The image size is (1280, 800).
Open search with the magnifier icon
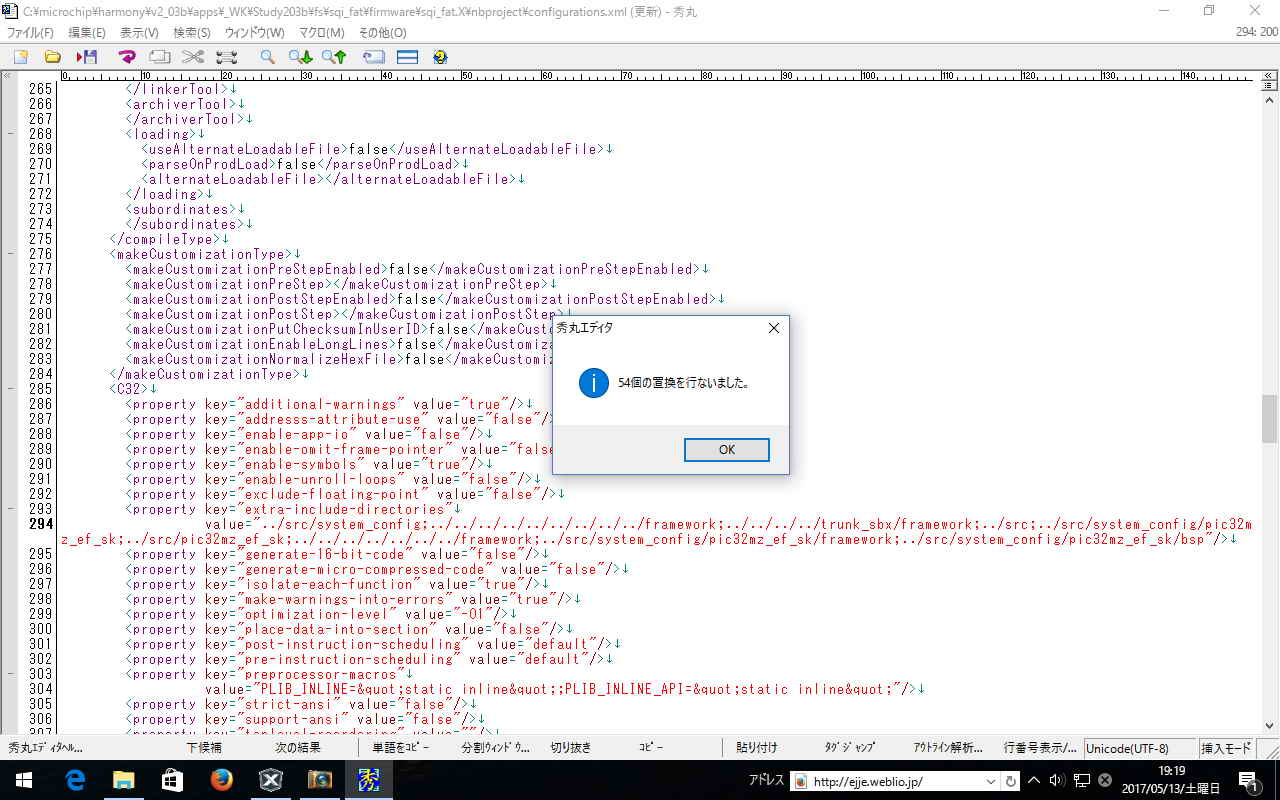(x=267, y=57)
